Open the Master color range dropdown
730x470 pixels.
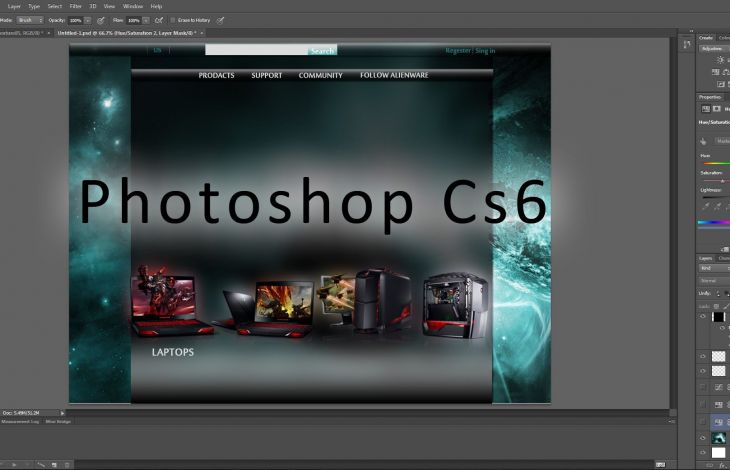(723, 141)
